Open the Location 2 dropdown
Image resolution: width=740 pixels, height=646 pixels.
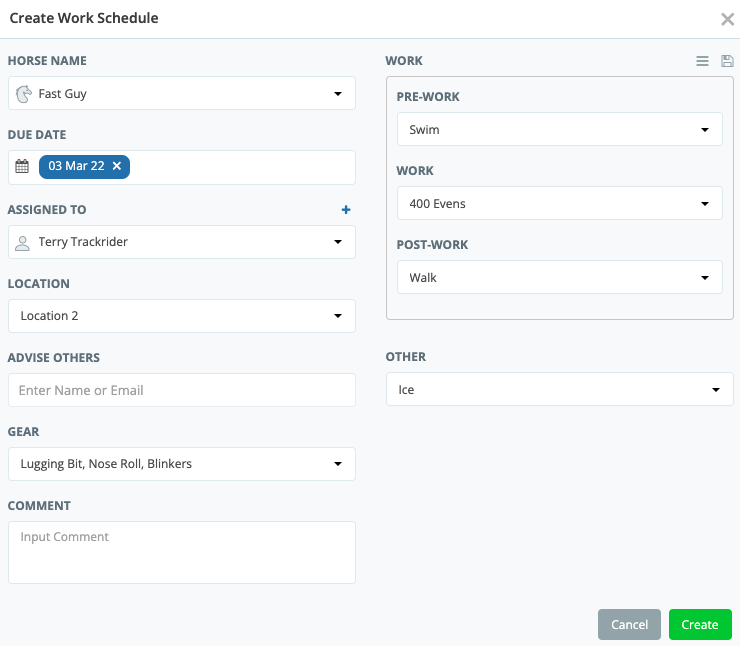pos(337,316)
